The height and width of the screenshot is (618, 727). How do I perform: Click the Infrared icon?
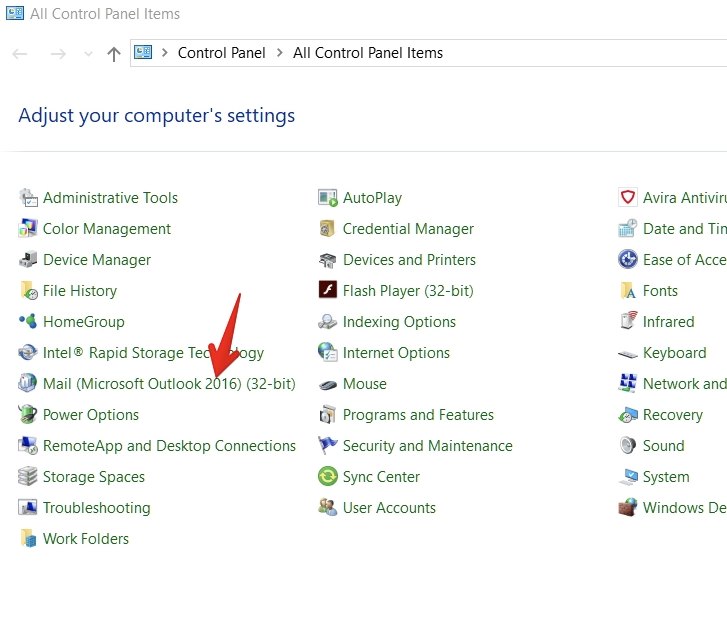click(628, 320)
